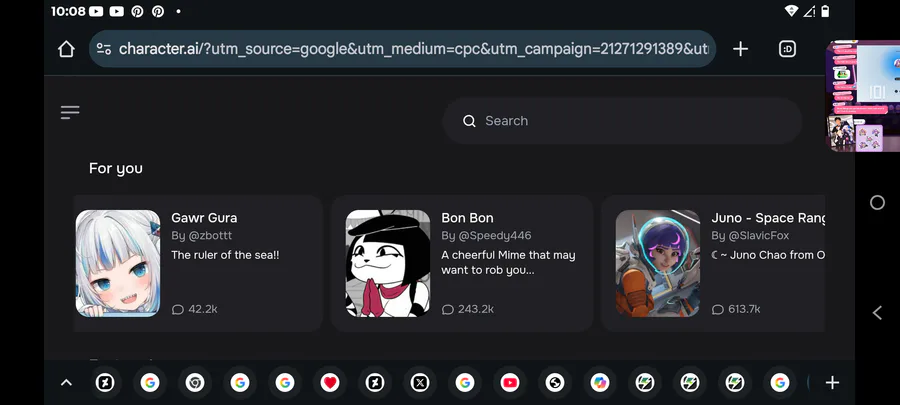Screen dimensions: 900x405
Task: Switch to the Copilot colorful icon tab
Action: point(600,383)
